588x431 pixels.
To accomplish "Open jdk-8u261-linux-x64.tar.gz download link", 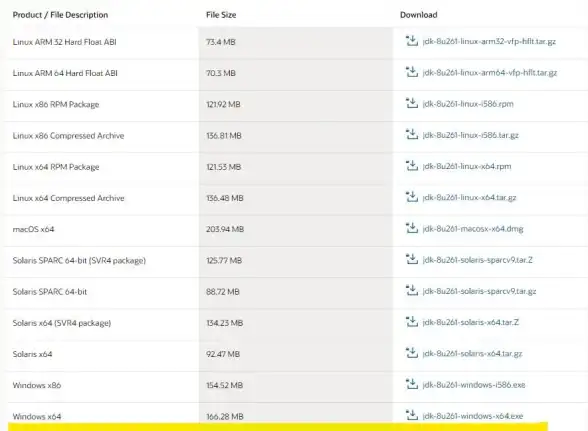I will [469, 198].
